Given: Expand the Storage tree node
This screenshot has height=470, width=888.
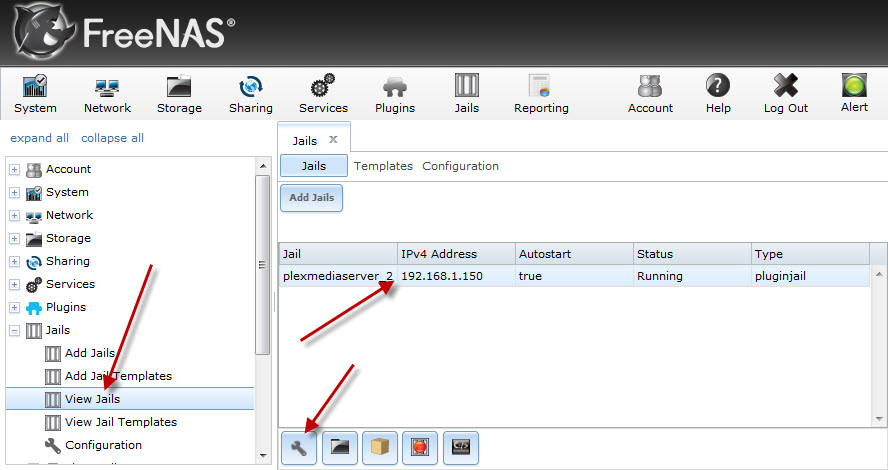Looking at the screenshot, I should click(x=15, y=238).
